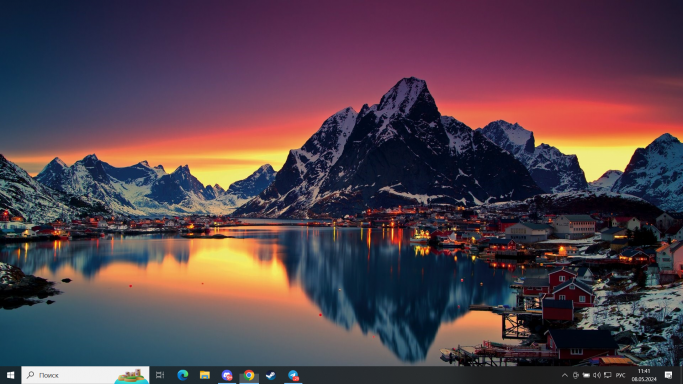The height and width of the screenshot is (384, 683).
Task: Open Task View from the taskbar
Action: point(160,375)
